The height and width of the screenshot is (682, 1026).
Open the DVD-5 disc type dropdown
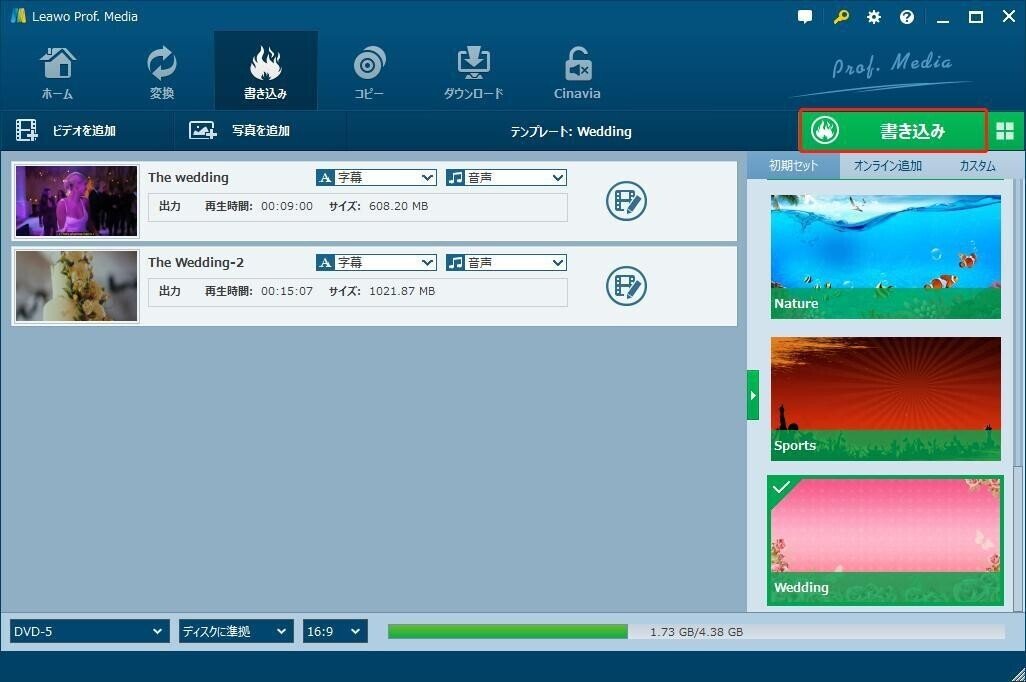click(x=88, y=631)
